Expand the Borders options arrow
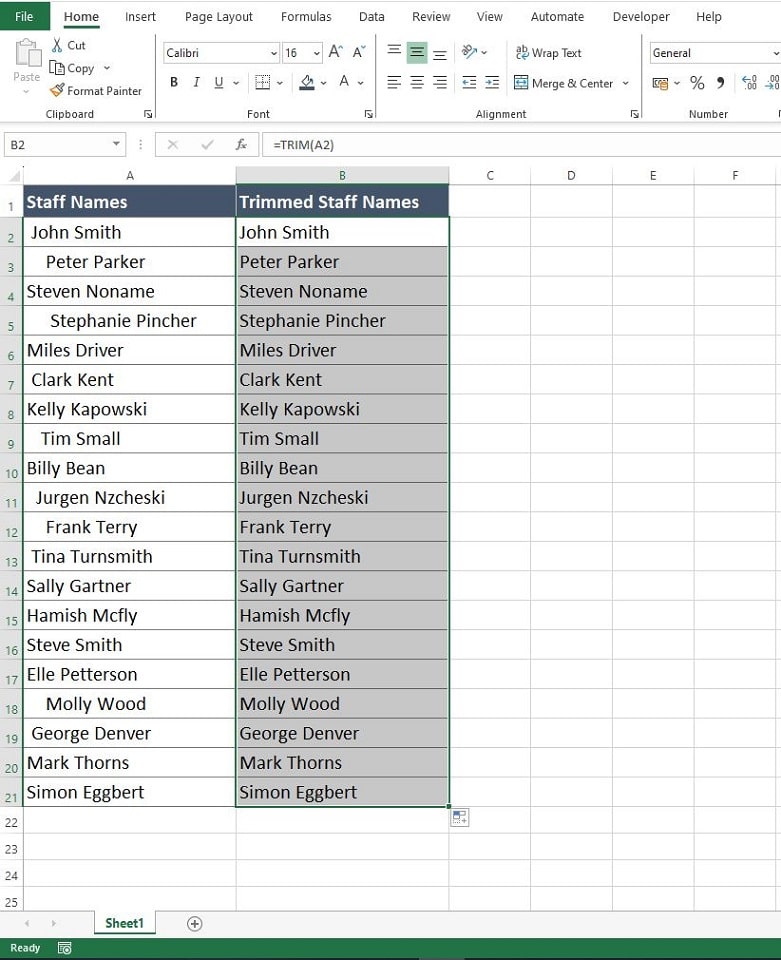 pyautogui.click(x=280, y=83)
